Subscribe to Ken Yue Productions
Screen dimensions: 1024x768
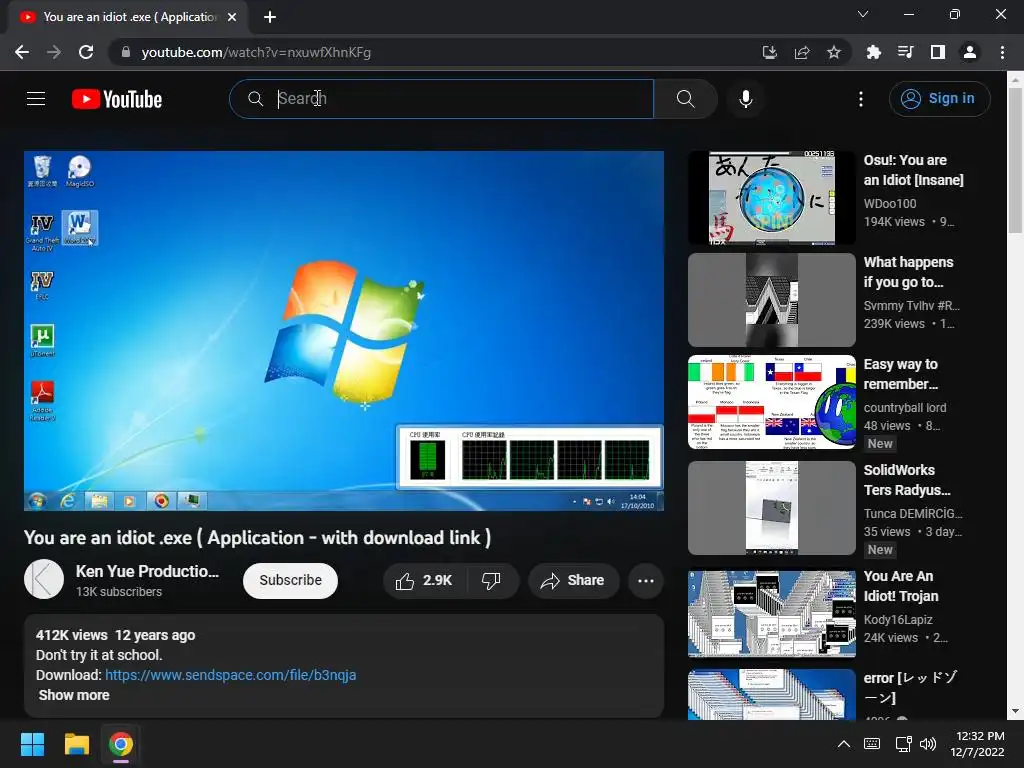(x=290, y=581)
